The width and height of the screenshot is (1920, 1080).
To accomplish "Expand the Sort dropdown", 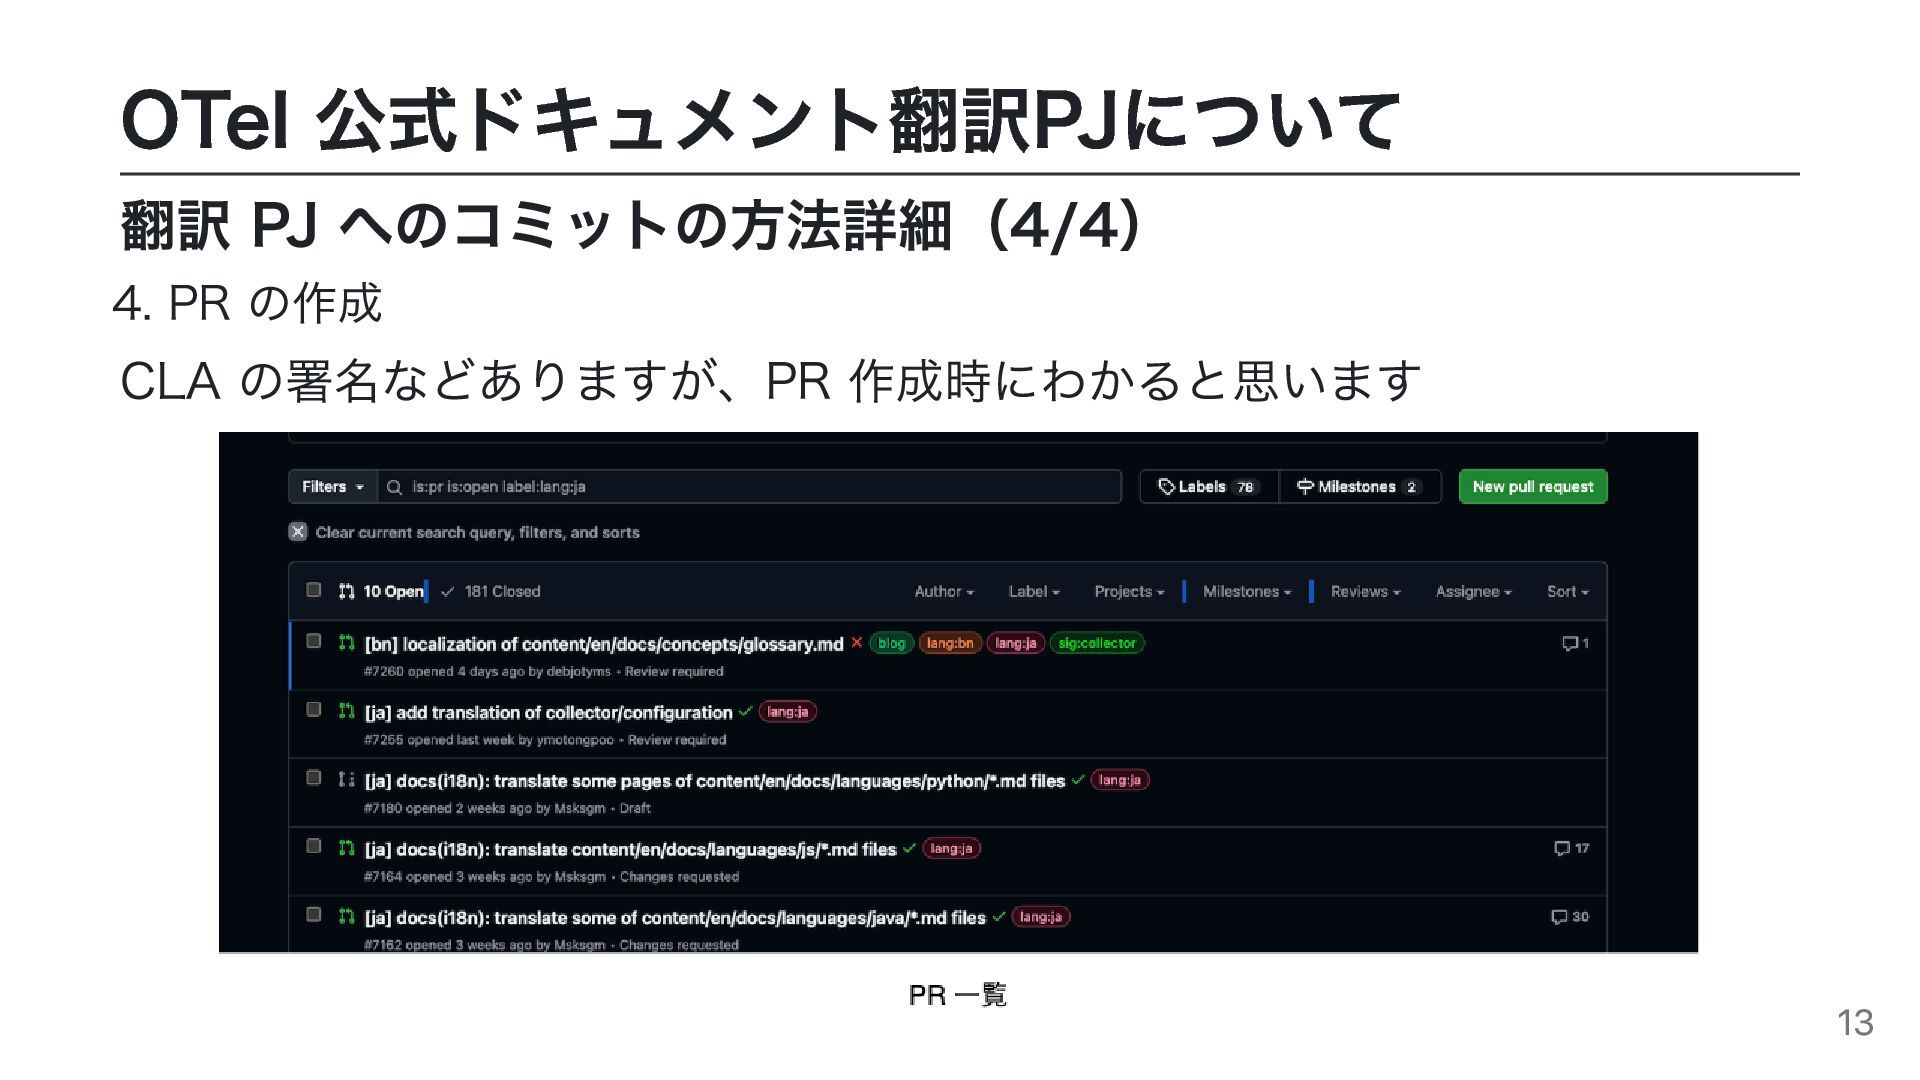I will coord(1567,592).
